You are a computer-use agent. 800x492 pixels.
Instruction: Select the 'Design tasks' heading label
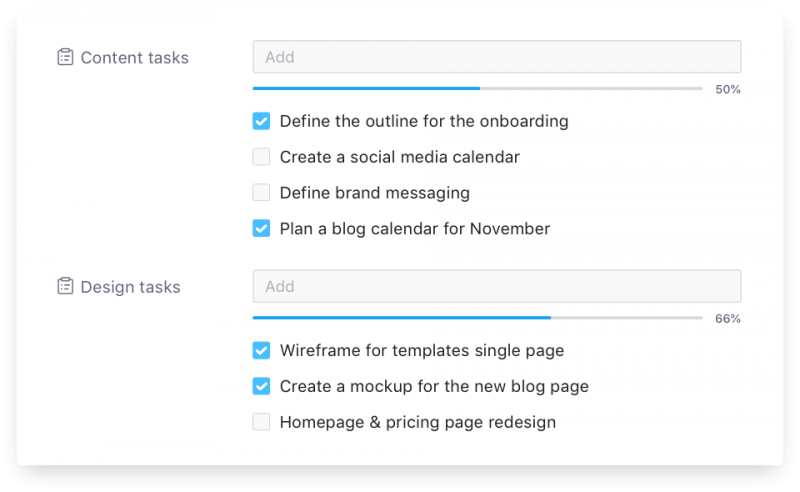coord(130,288)
